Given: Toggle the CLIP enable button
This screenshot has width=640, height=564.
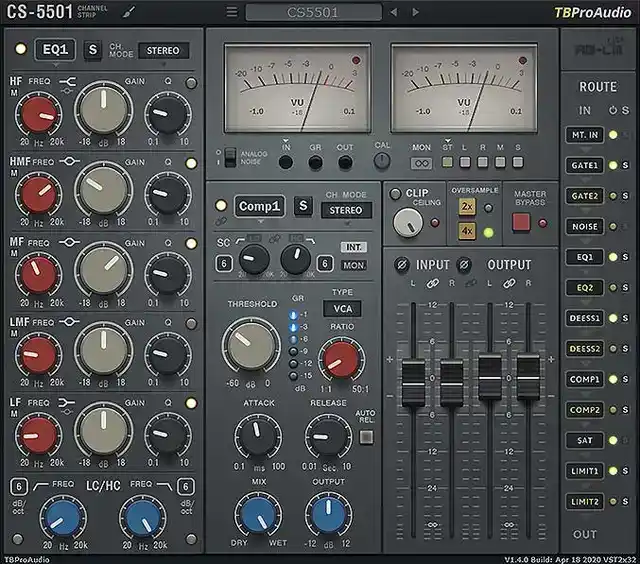Looking at the screenshot, I should [x=395, y=194].
